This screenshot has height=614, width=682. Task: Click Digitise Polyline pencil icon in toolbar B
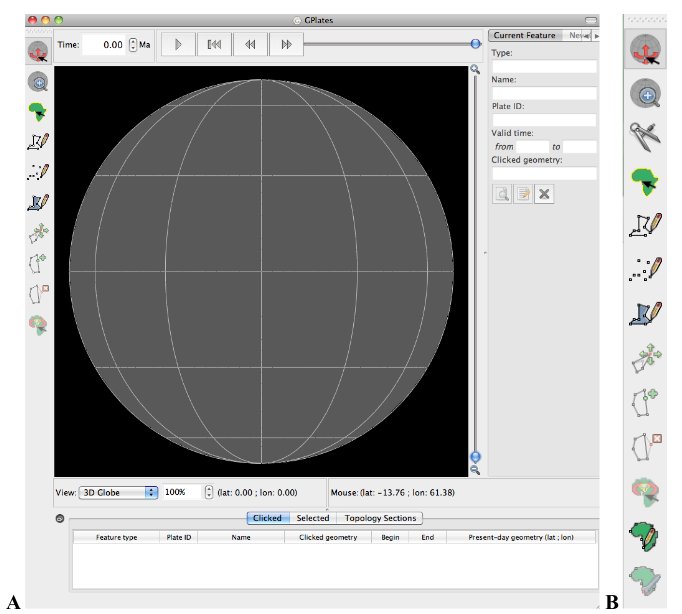click(645, 225)
